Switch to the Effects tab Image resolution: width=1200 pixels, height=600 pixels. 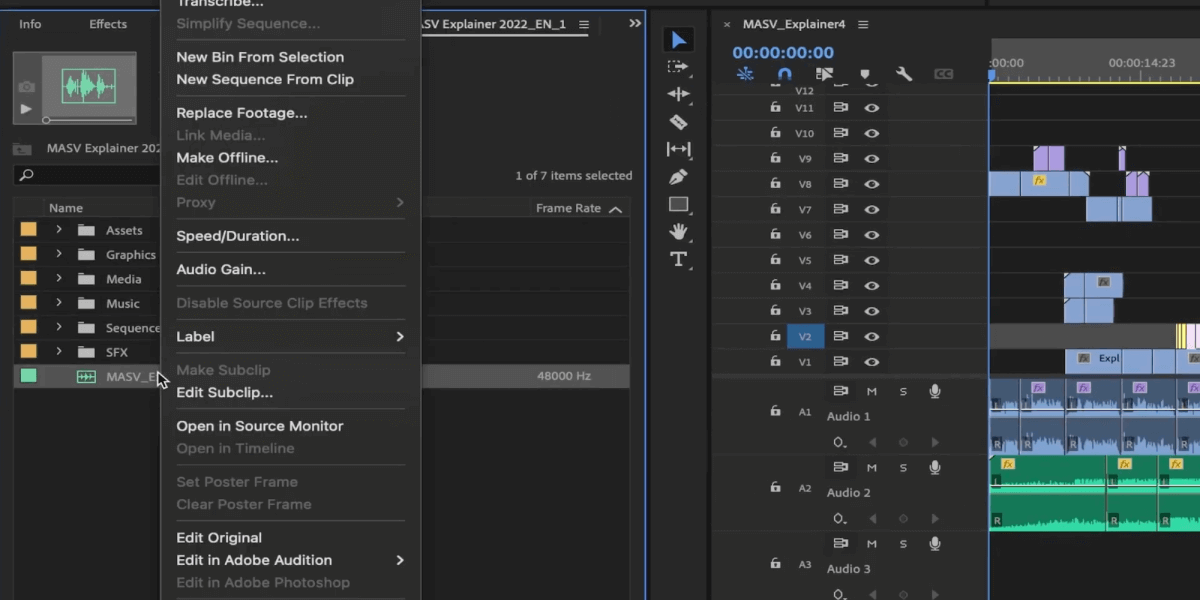click(108, 24)
